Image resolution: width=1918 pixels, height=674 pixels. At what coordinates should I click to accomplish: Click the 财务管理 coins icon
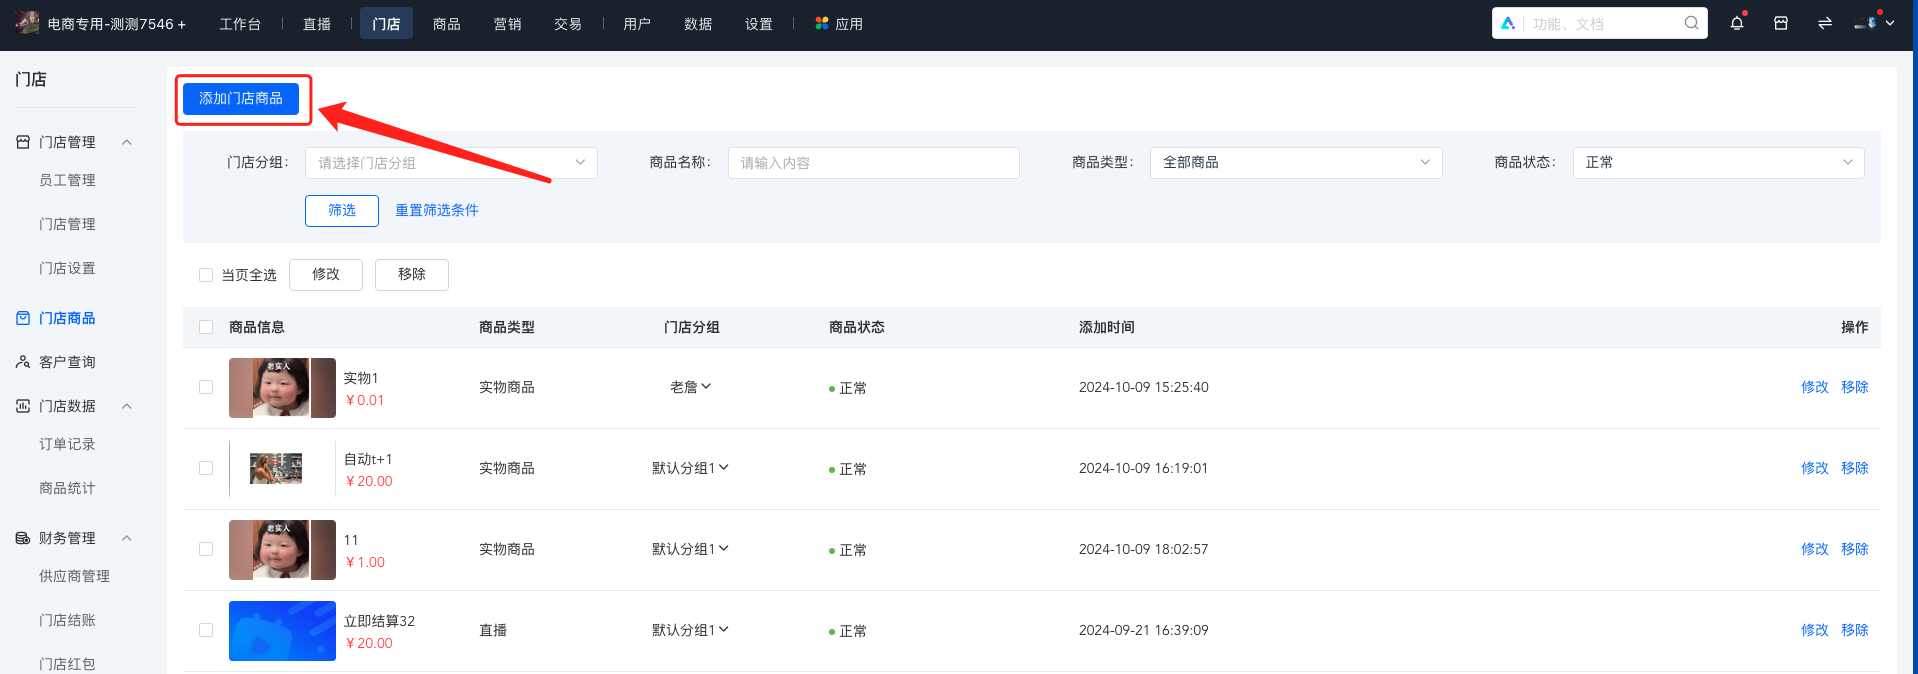click(23, 538)
